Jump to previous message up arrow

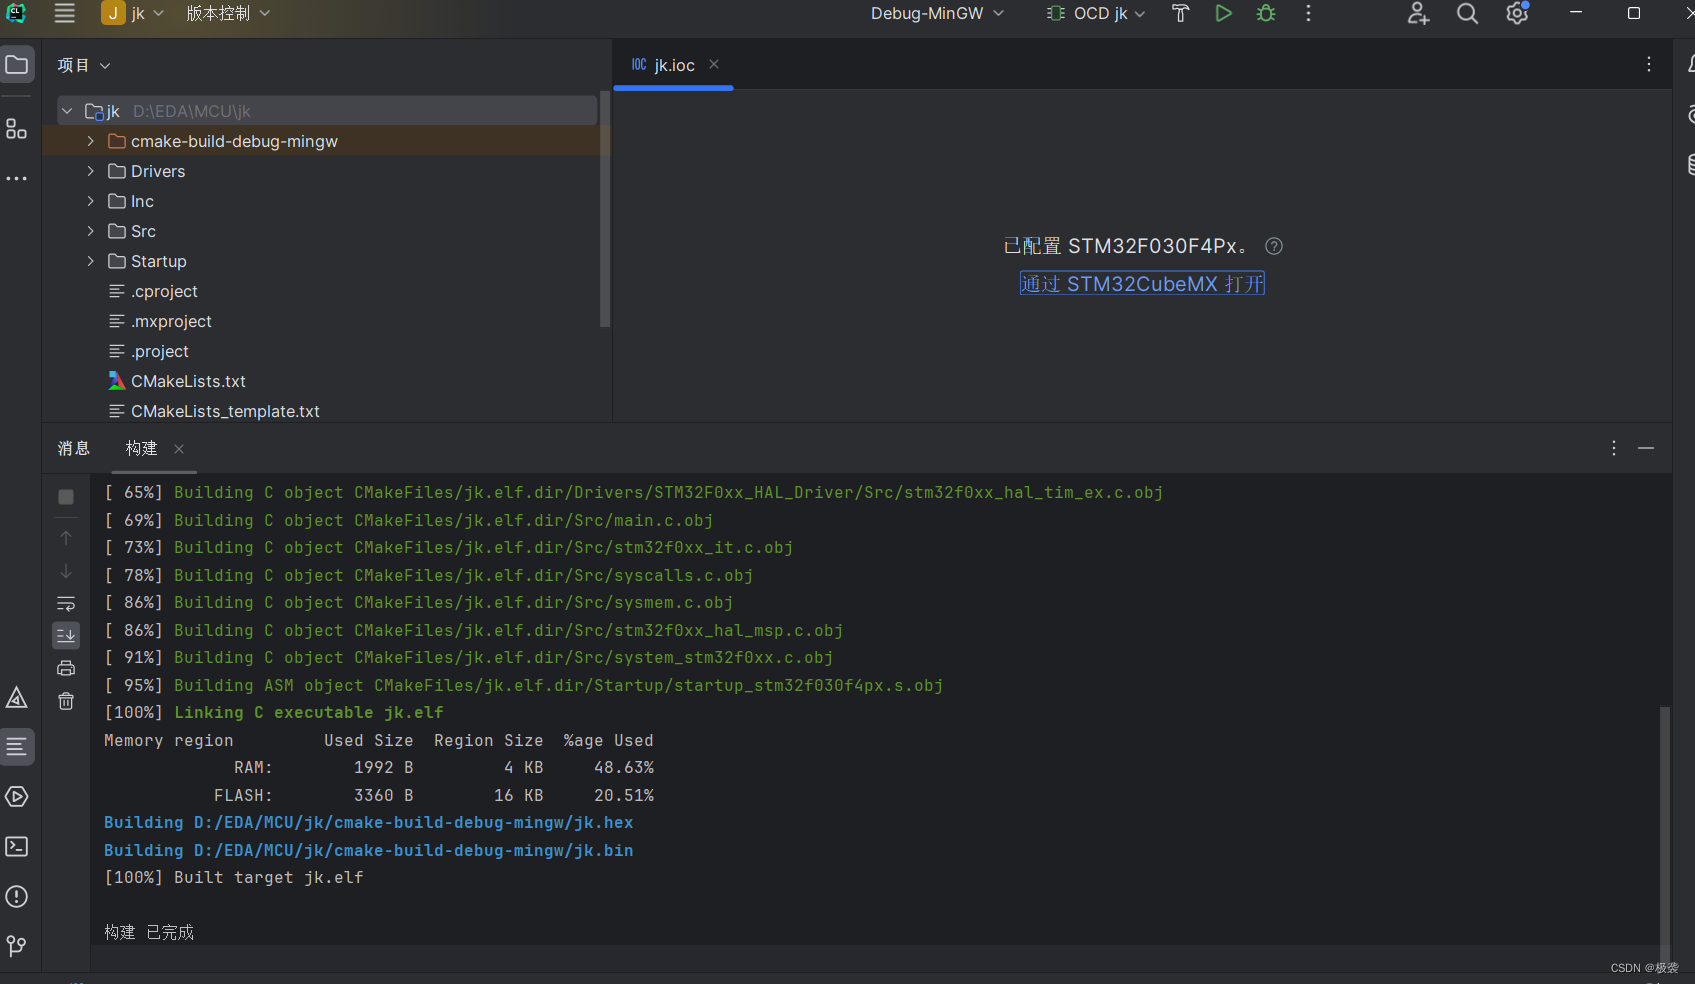click(66, 538)
